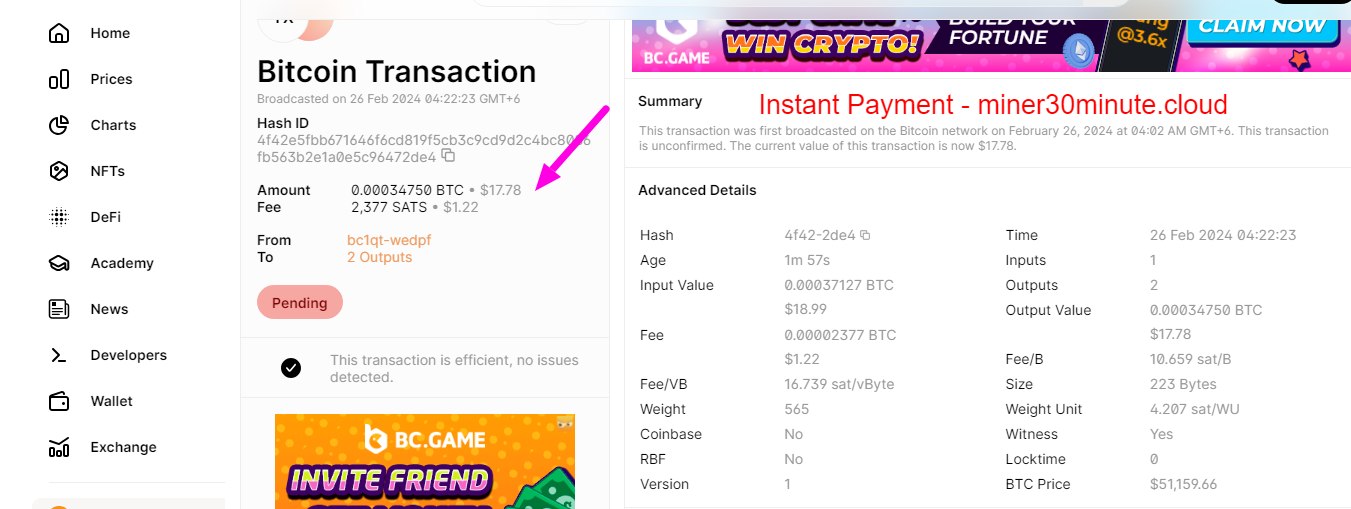The height and width of the screenshot is (509, 1351).
Task: Open the Prices icon in sidebar
Action: point(59,79)
